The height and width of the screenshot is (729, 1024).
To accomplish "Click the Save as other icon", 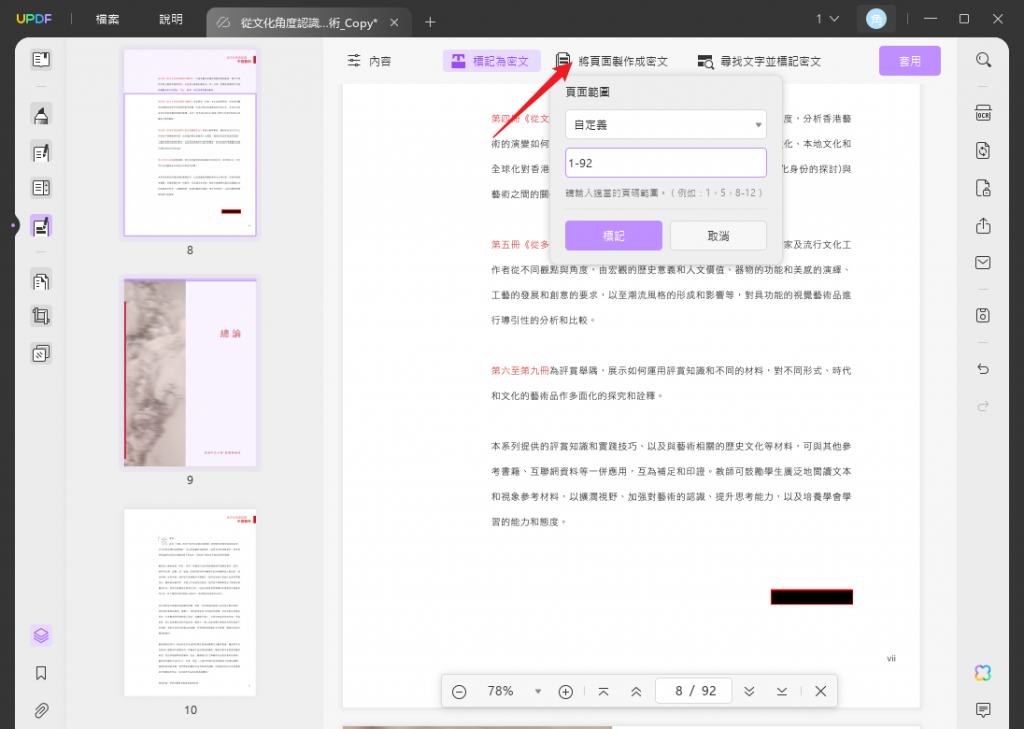I will coord(983,316).
